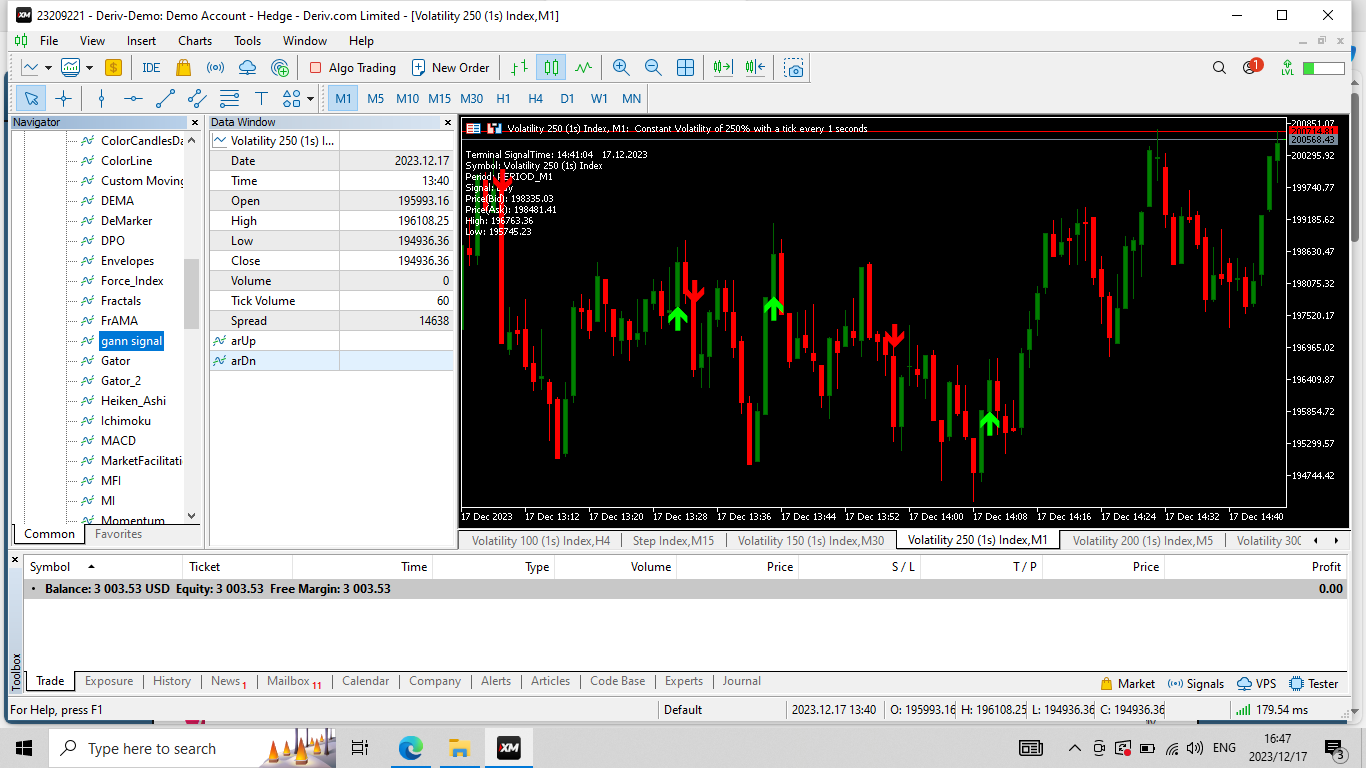The width and height of the screenshot is (1366, 768).
Task: Switch timeframe to M30
Action: (471, 98)
